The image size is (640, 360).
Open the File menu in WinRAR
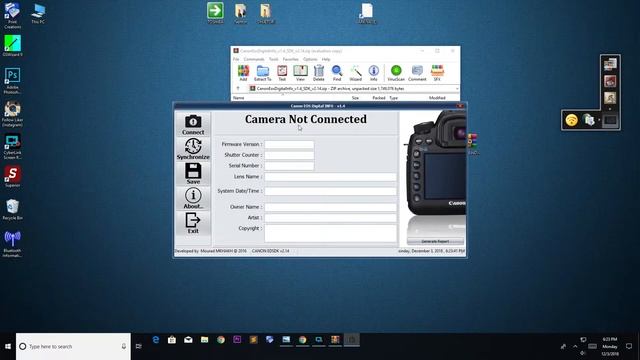(x=236, y=59)
